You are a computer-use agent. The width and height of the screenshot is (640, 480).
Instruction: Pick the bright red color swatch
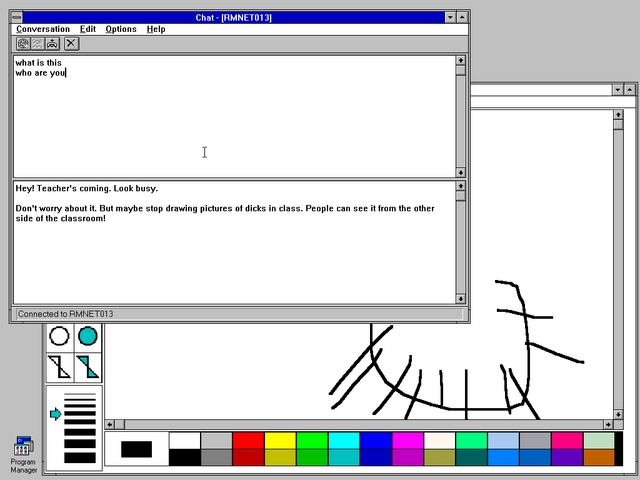(x=248, y=441)
